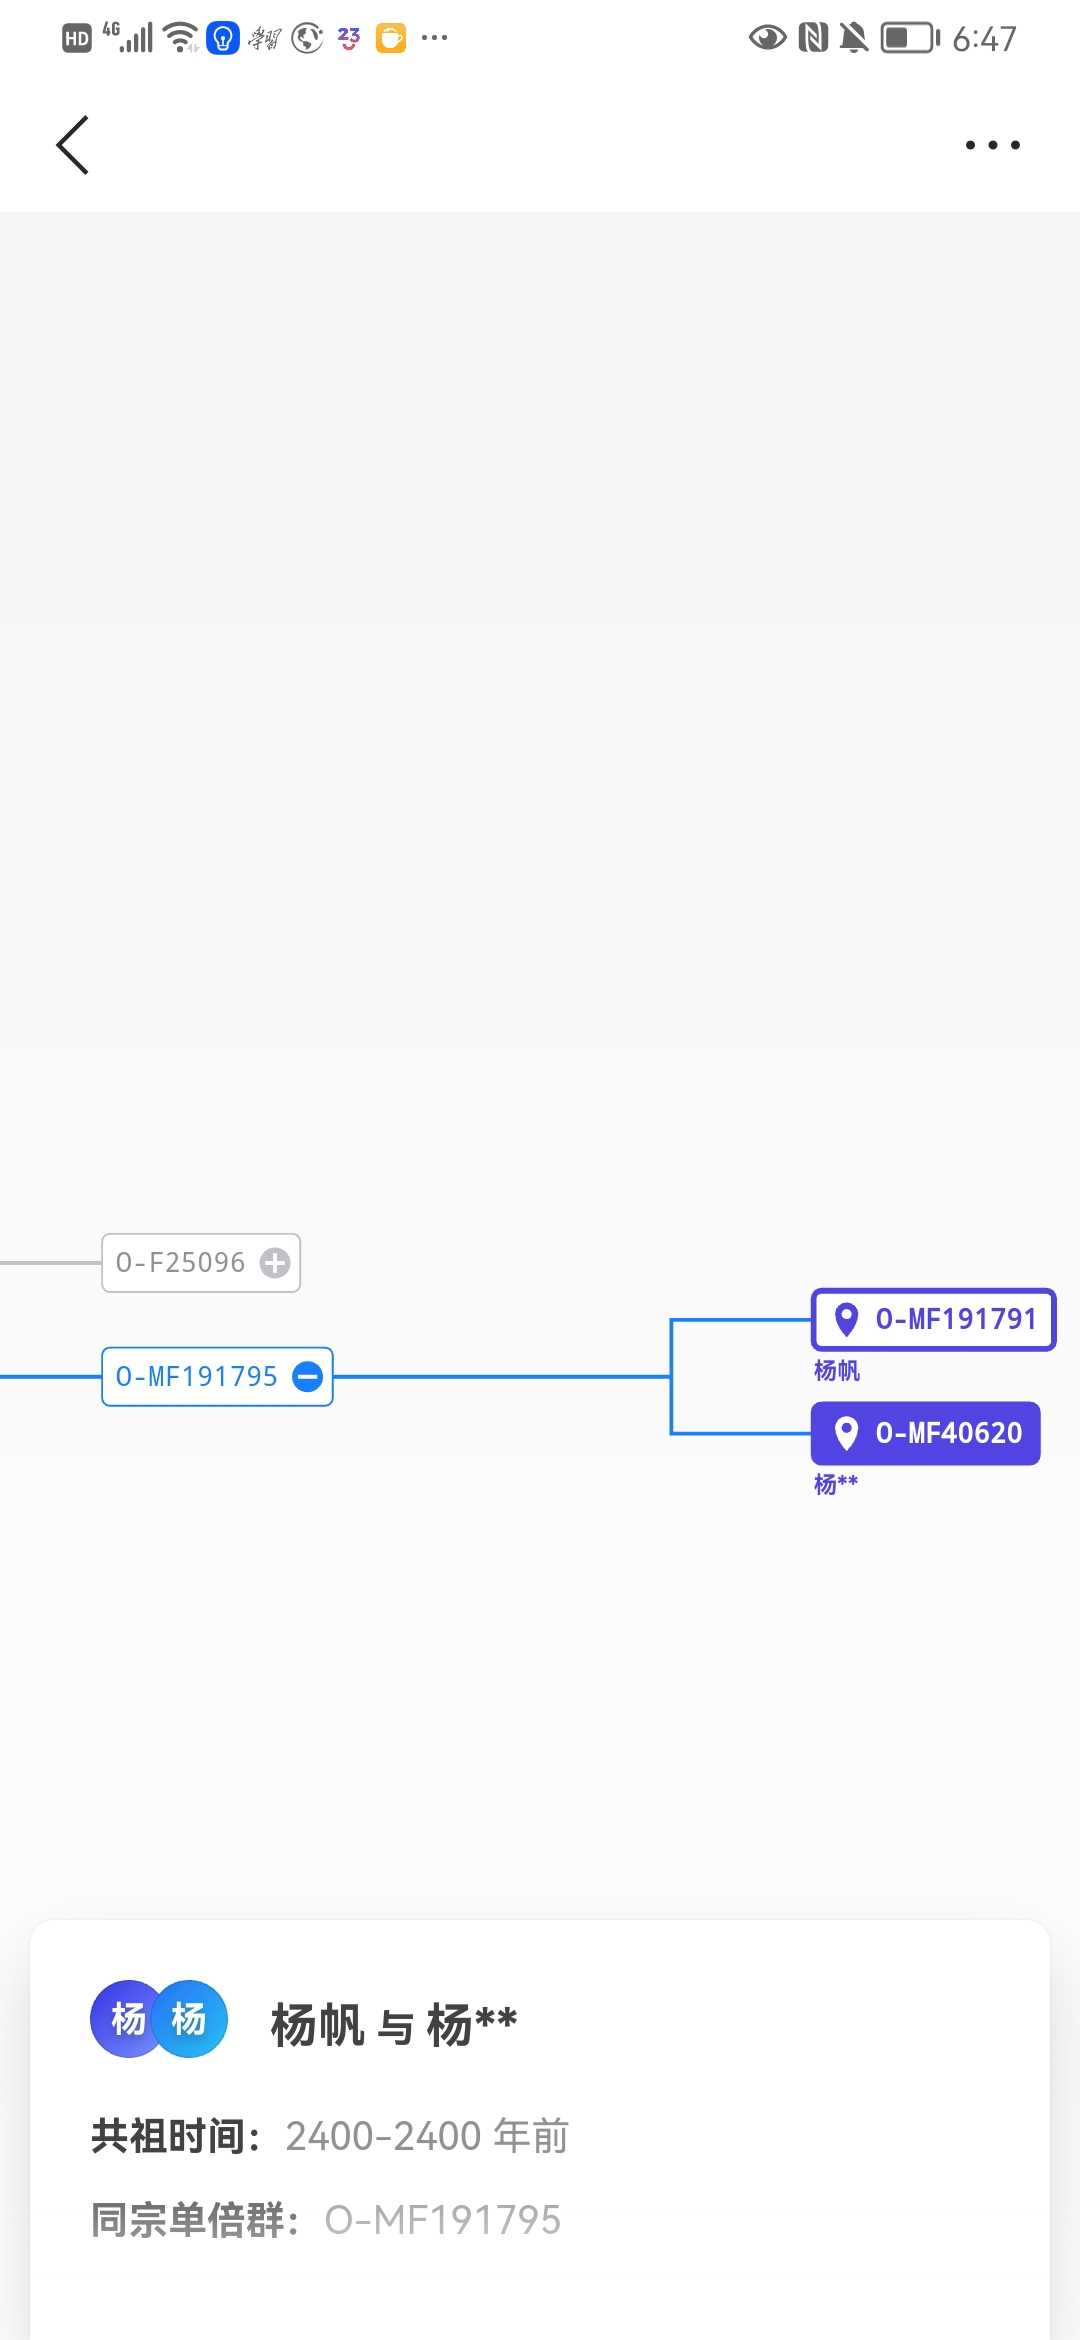Tap the 共祖时间 2400-2400 年前 row
This screenshot has width=1080, height=2340.
pos(330,2136)
